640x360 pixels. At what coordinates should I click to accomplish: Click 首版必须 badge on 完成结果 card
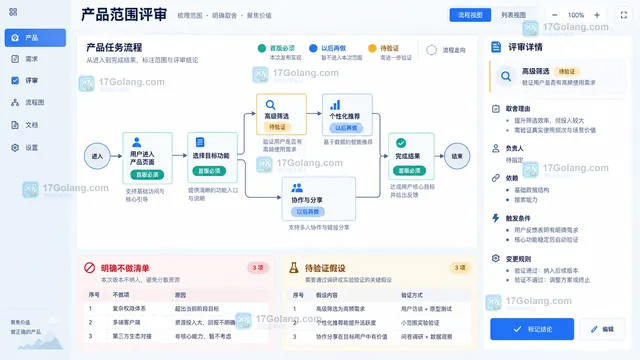point(409,171)
